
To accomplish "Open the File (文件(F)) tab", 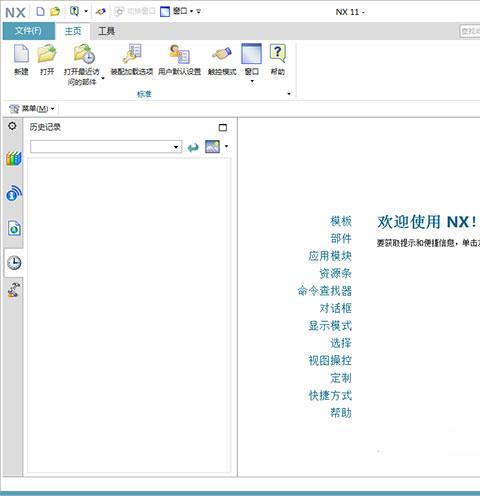I will coord(29,31).
